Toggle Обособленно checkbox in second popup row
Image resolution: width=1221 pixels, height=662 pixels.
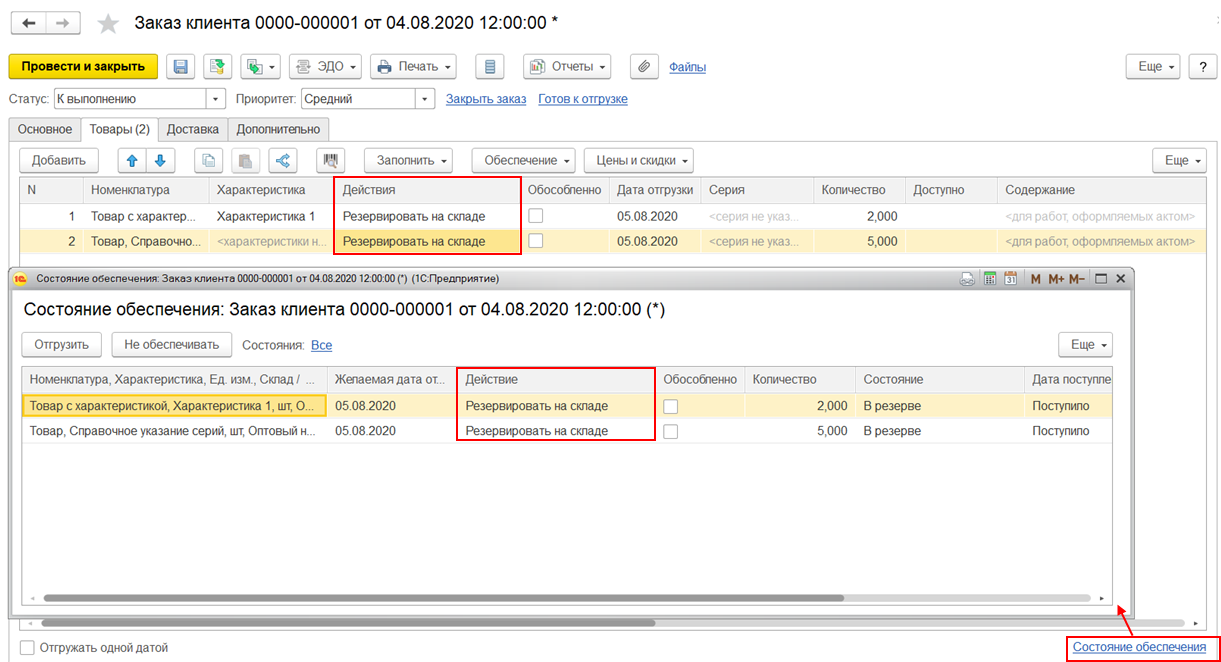pos(672,431)
